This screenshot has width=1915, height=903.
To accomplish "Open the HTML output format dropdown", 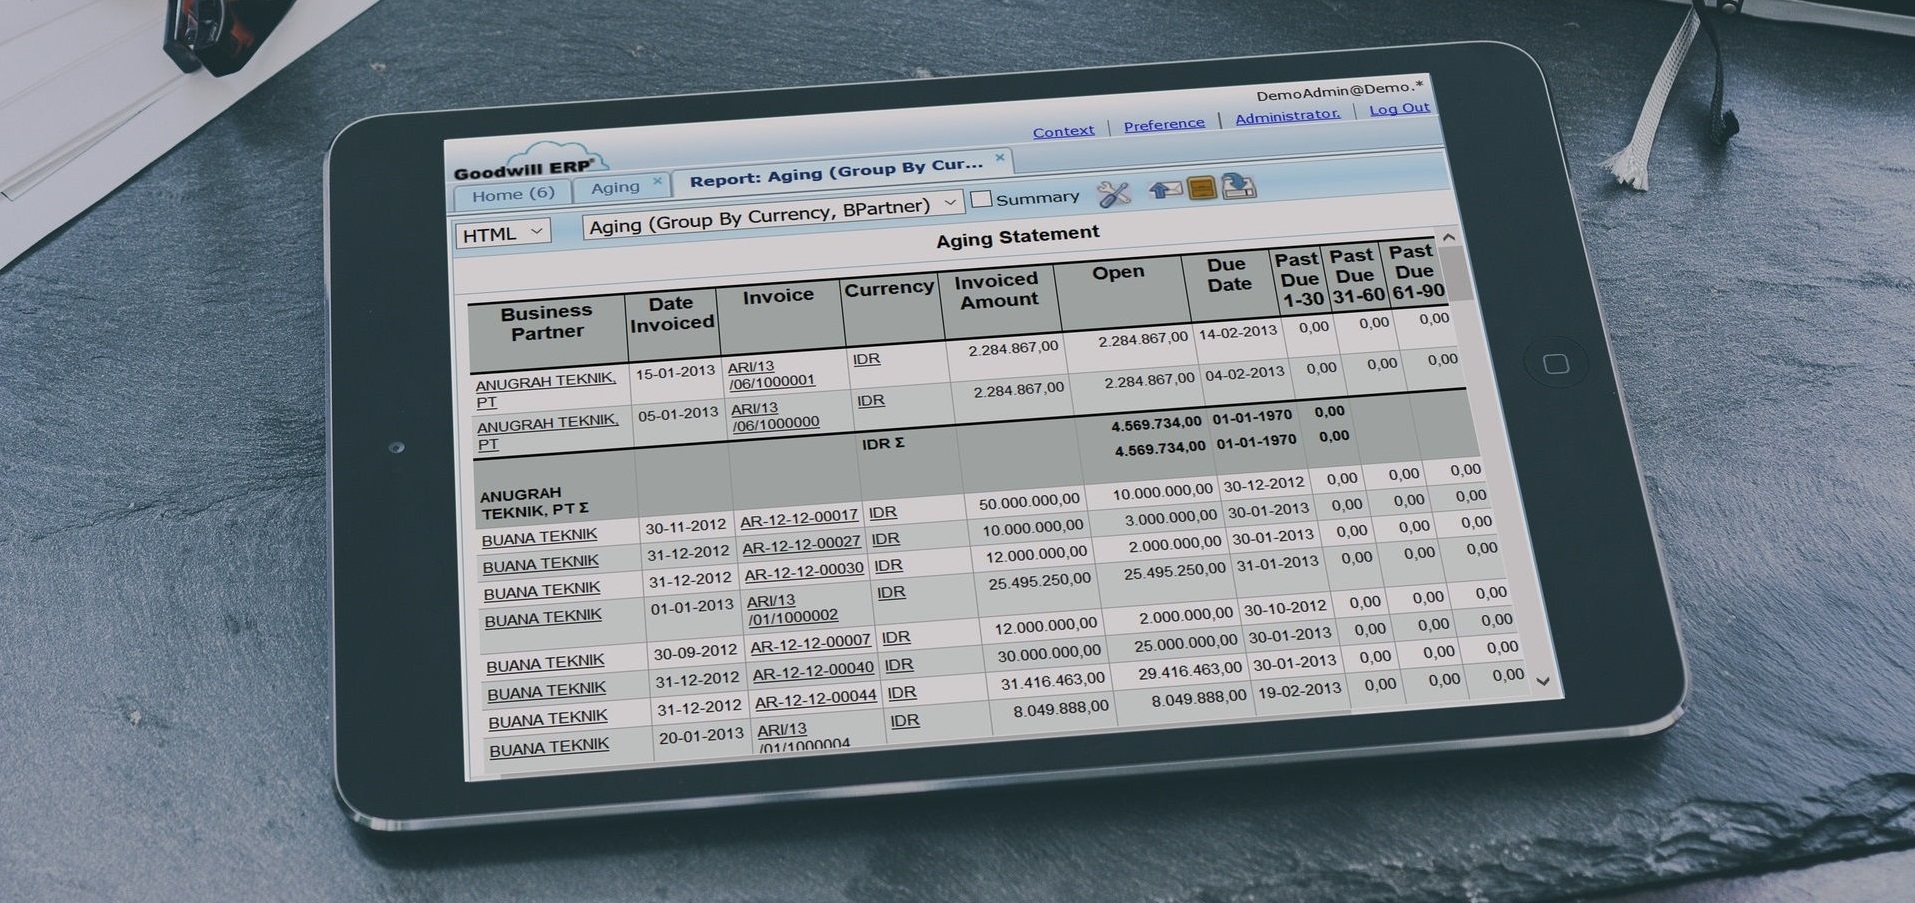I will pyautogui.click(x=503, y=233).
